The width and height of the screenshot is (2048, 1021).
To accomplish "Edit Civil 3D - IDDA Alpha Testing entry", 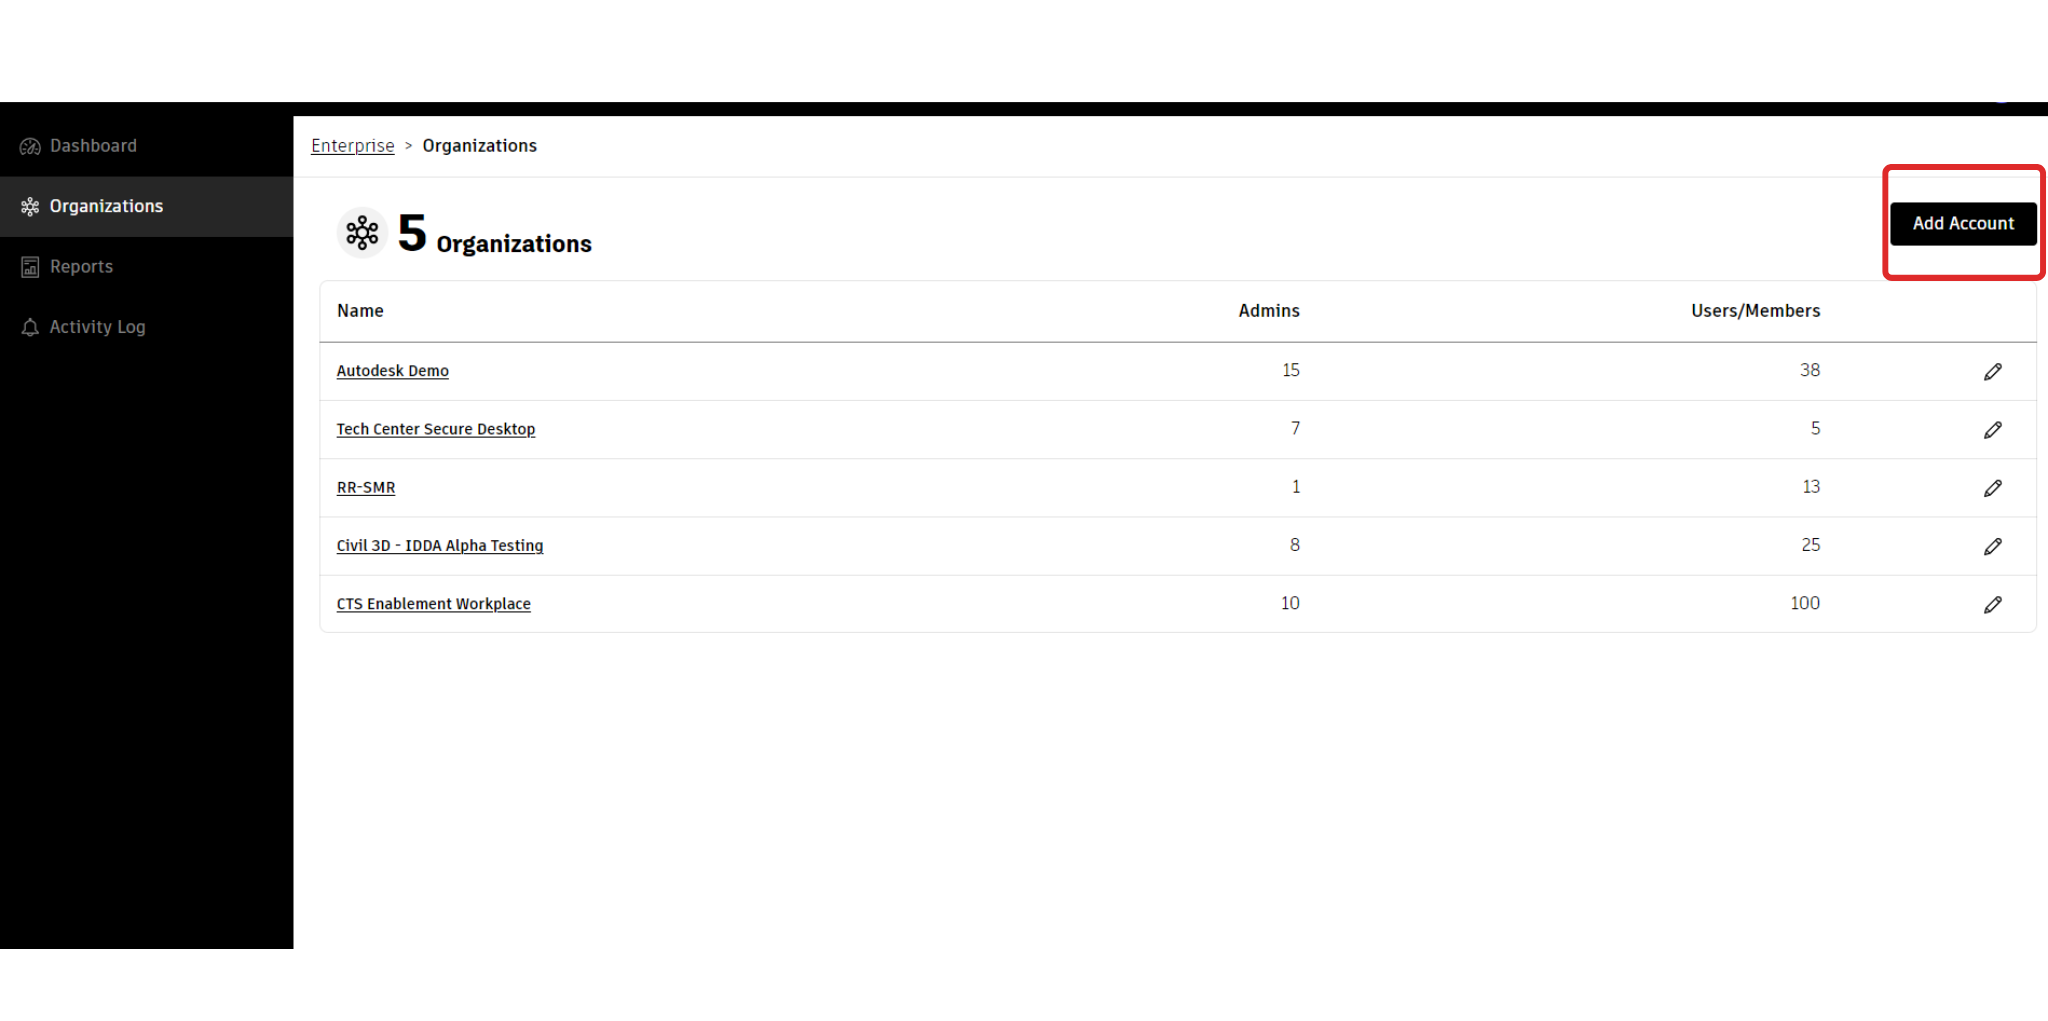I will tap(1992, 546).
